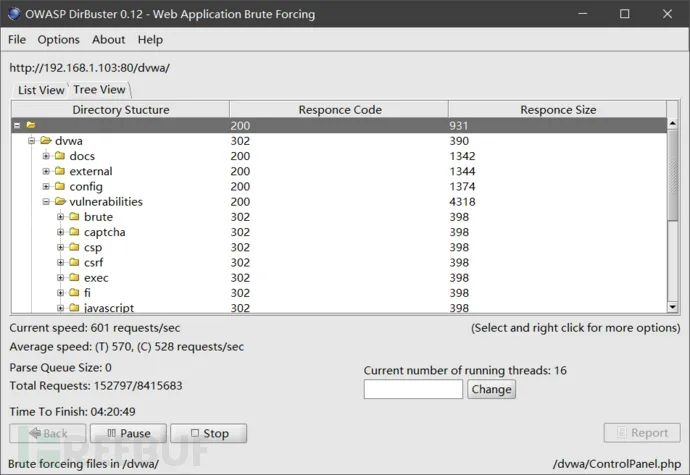Collapse the root tree node

[17, 125]
